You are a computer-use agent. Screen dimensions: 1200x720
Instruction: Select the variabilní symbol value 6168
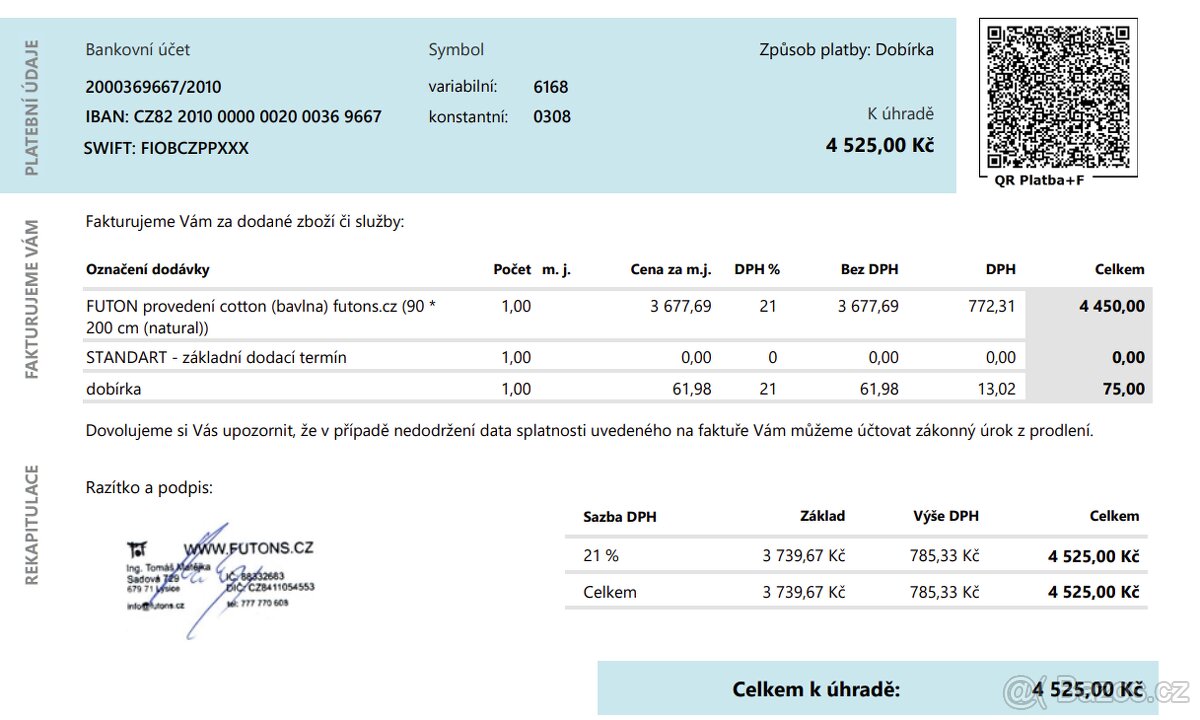550,87
